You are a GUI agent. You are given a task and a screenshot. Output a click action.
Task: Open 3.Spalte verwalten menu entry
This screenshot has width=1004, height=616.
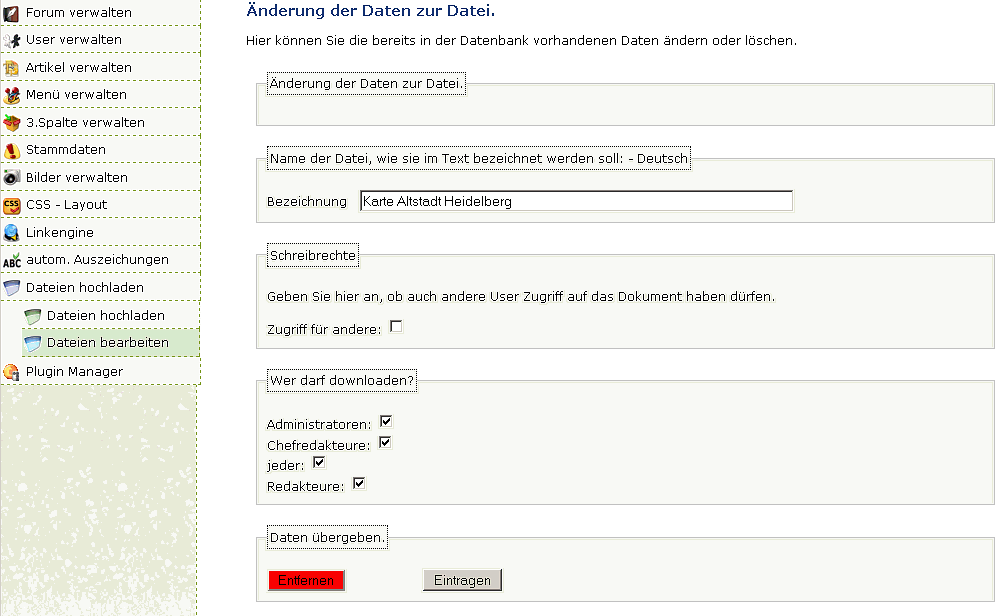pyautogui.click(x=85, y=122)
